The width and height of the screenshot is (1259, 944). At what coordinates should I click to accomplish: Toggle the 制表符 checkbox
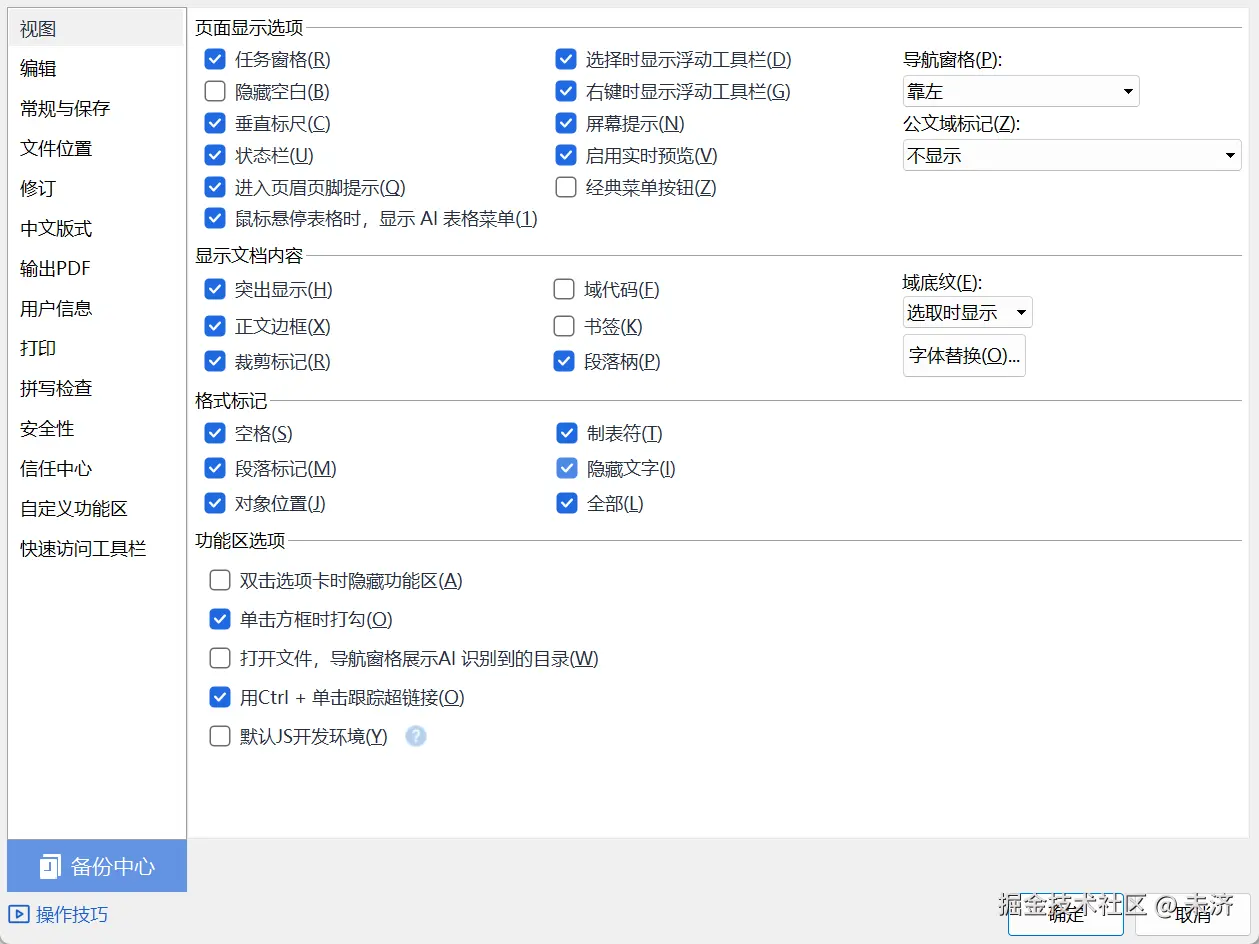point(567,434)
